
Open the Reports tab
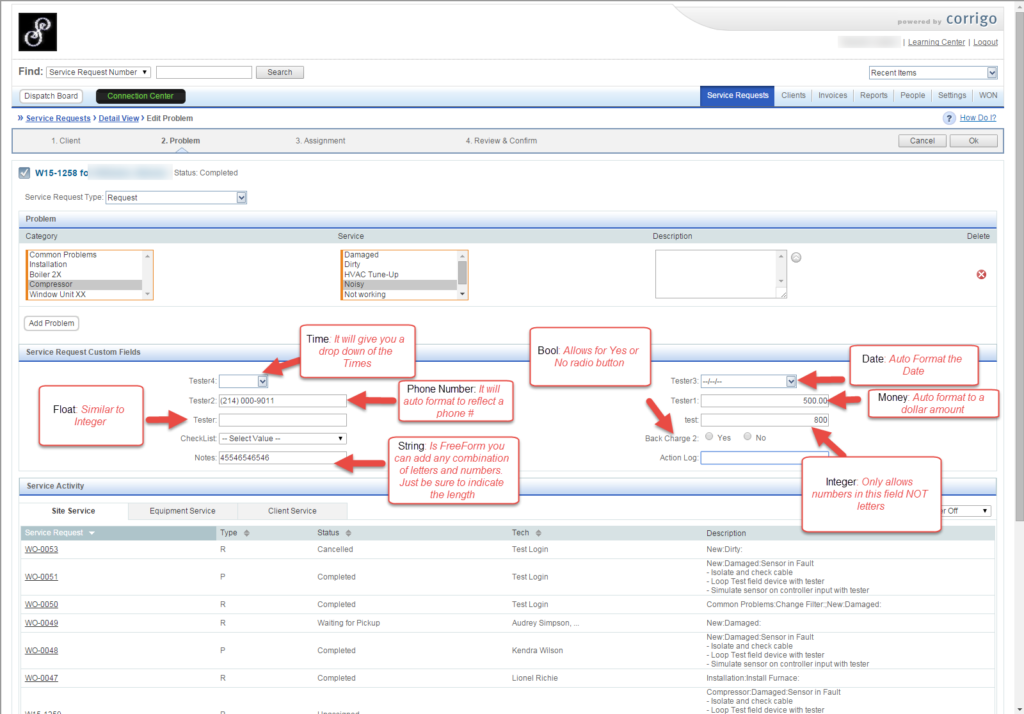873,95
